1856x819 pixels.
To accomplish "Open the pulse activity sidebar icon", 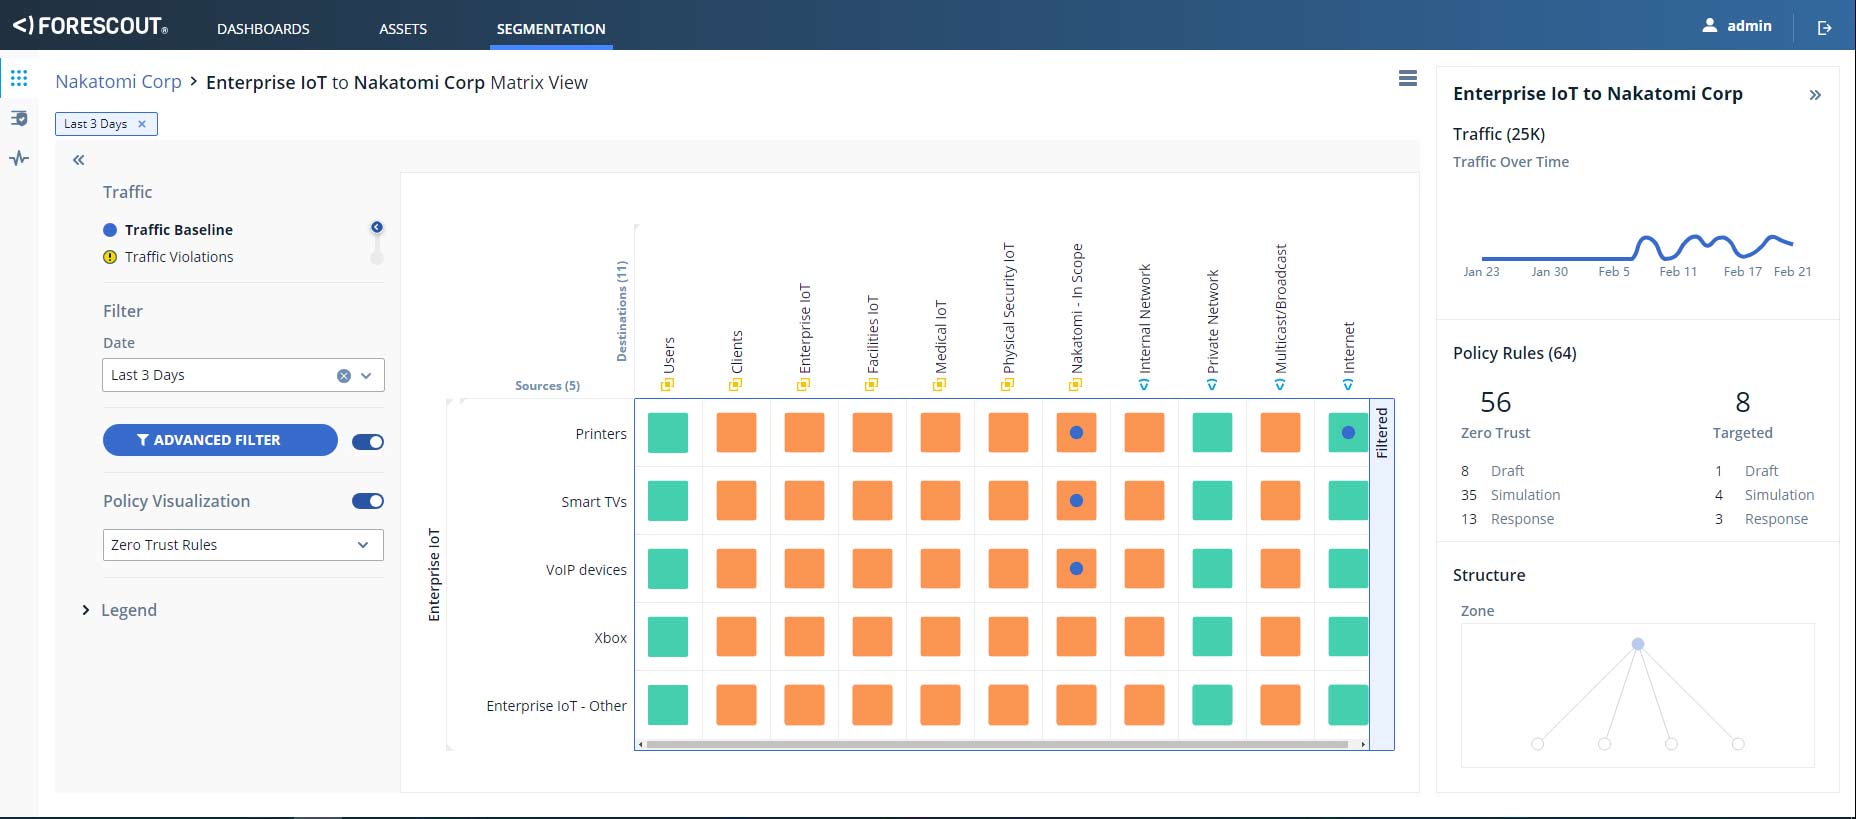I will tap(19, 158).
